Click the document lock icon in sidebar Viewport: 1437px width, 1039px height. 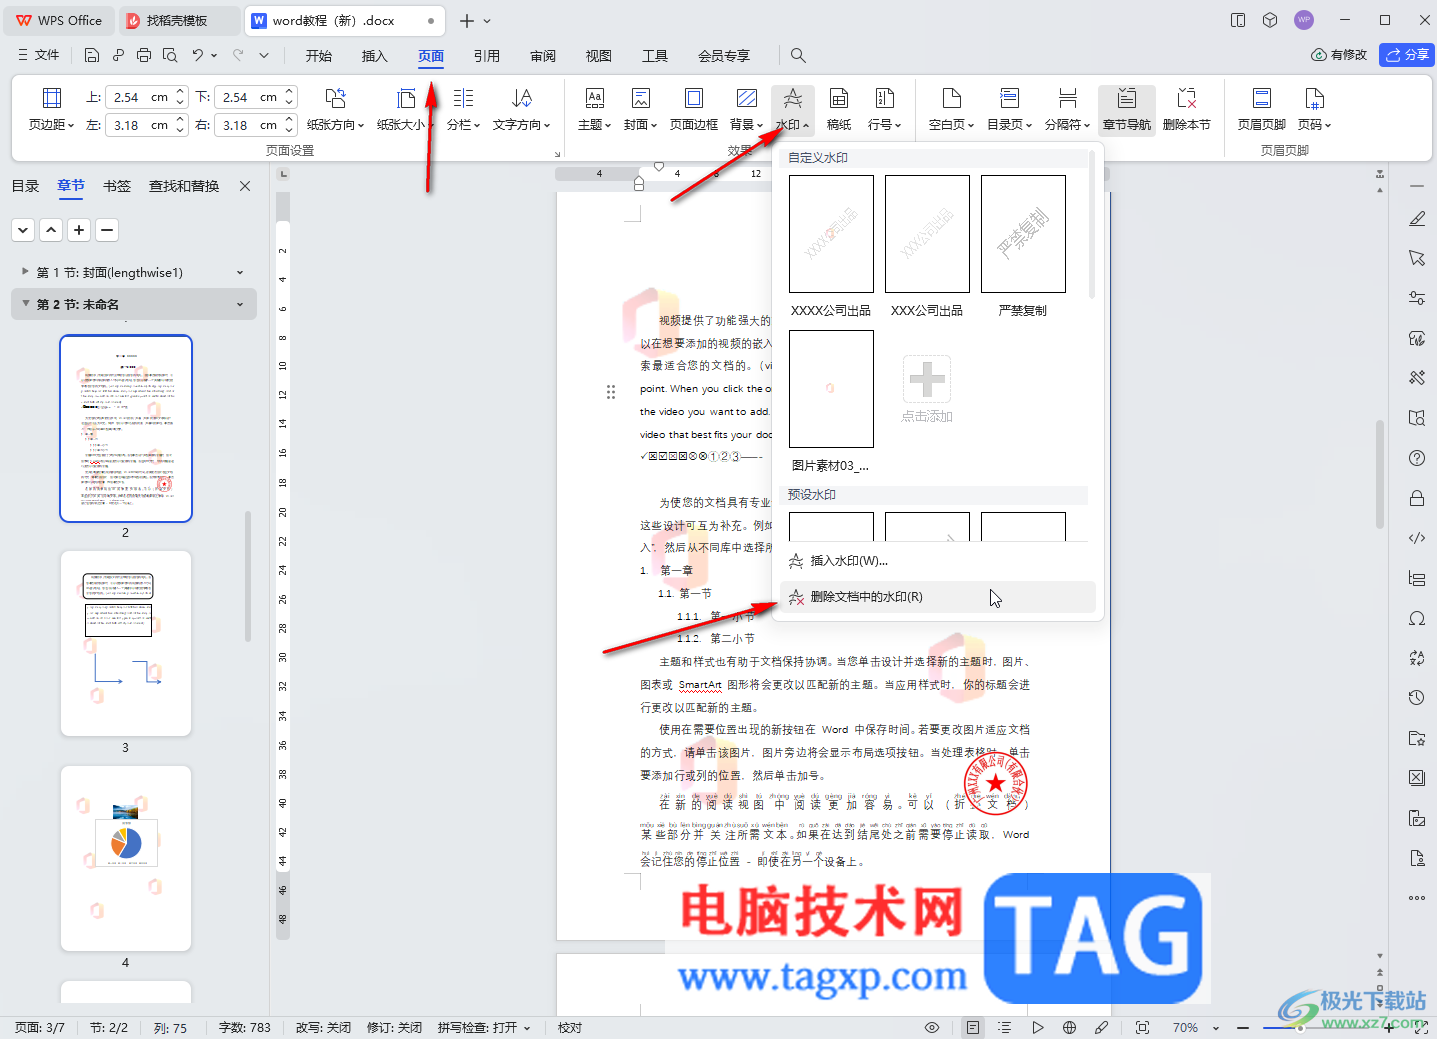(1417, 498)
